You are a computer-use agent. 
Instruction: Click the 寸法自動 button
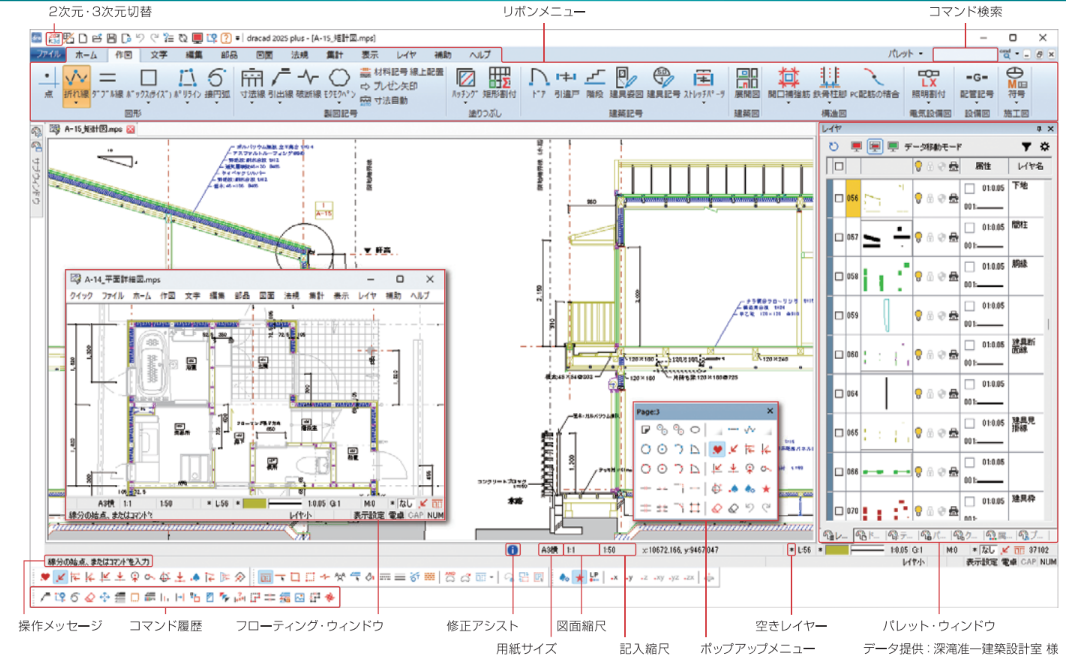[385, 101]
